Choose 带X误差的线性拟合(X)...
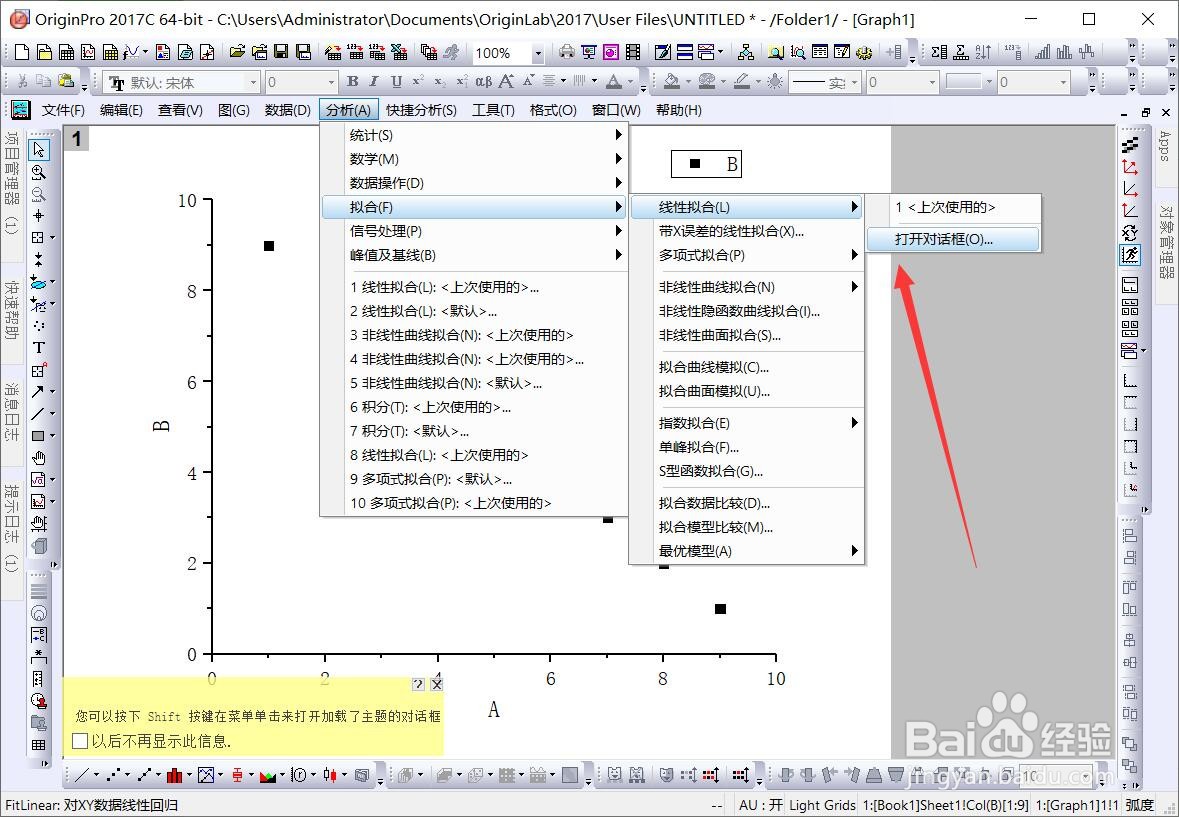 747,231
